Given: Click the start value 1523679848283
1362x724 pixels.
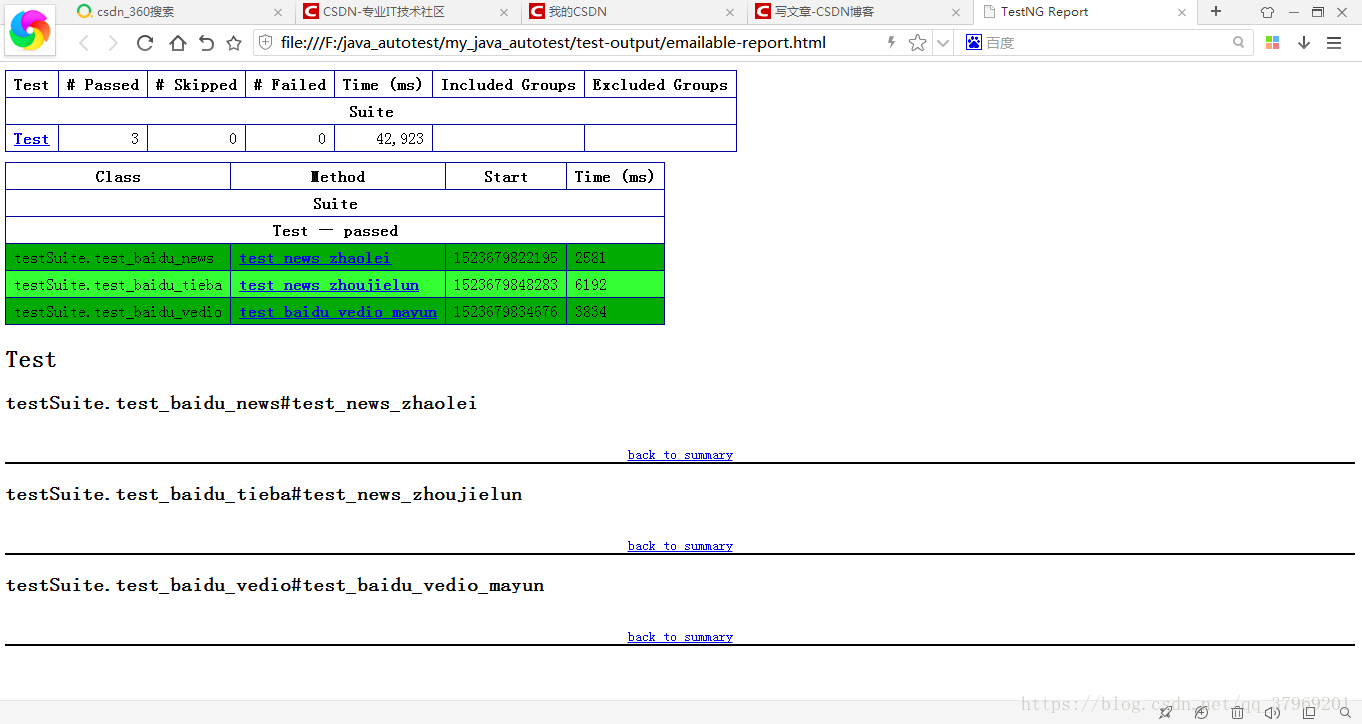Looking at the screenshot, I should pyautogui.click(x=506, y=285).
